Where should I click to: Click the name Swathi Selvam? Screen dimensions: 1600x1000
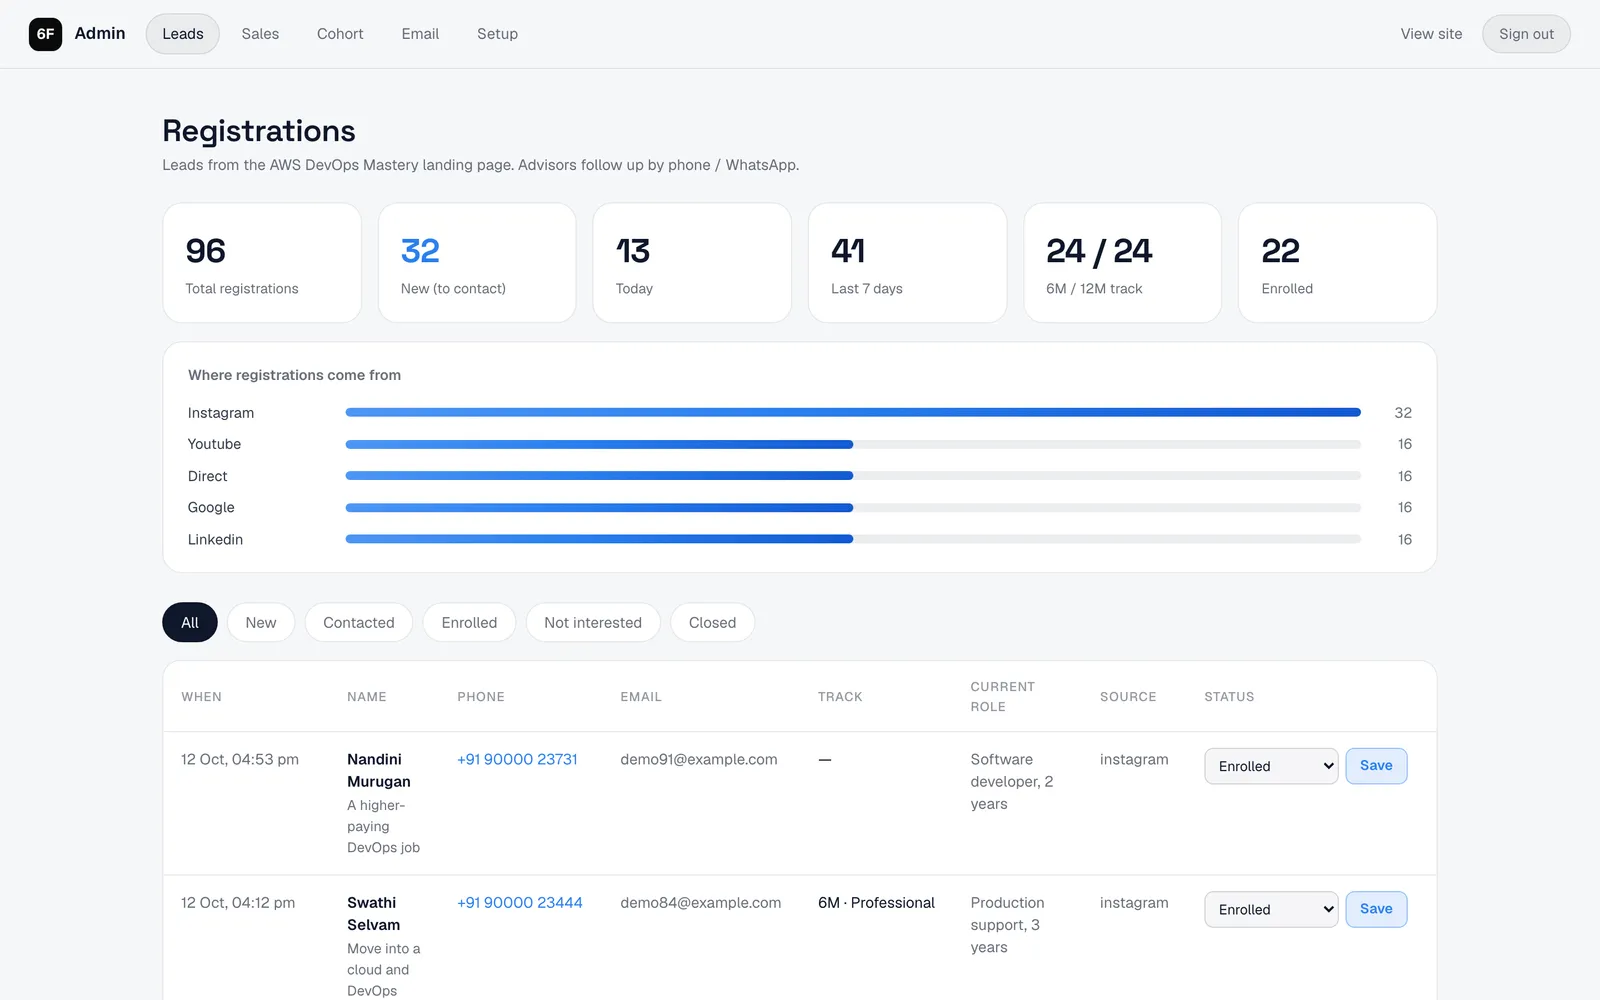point(374,914)
